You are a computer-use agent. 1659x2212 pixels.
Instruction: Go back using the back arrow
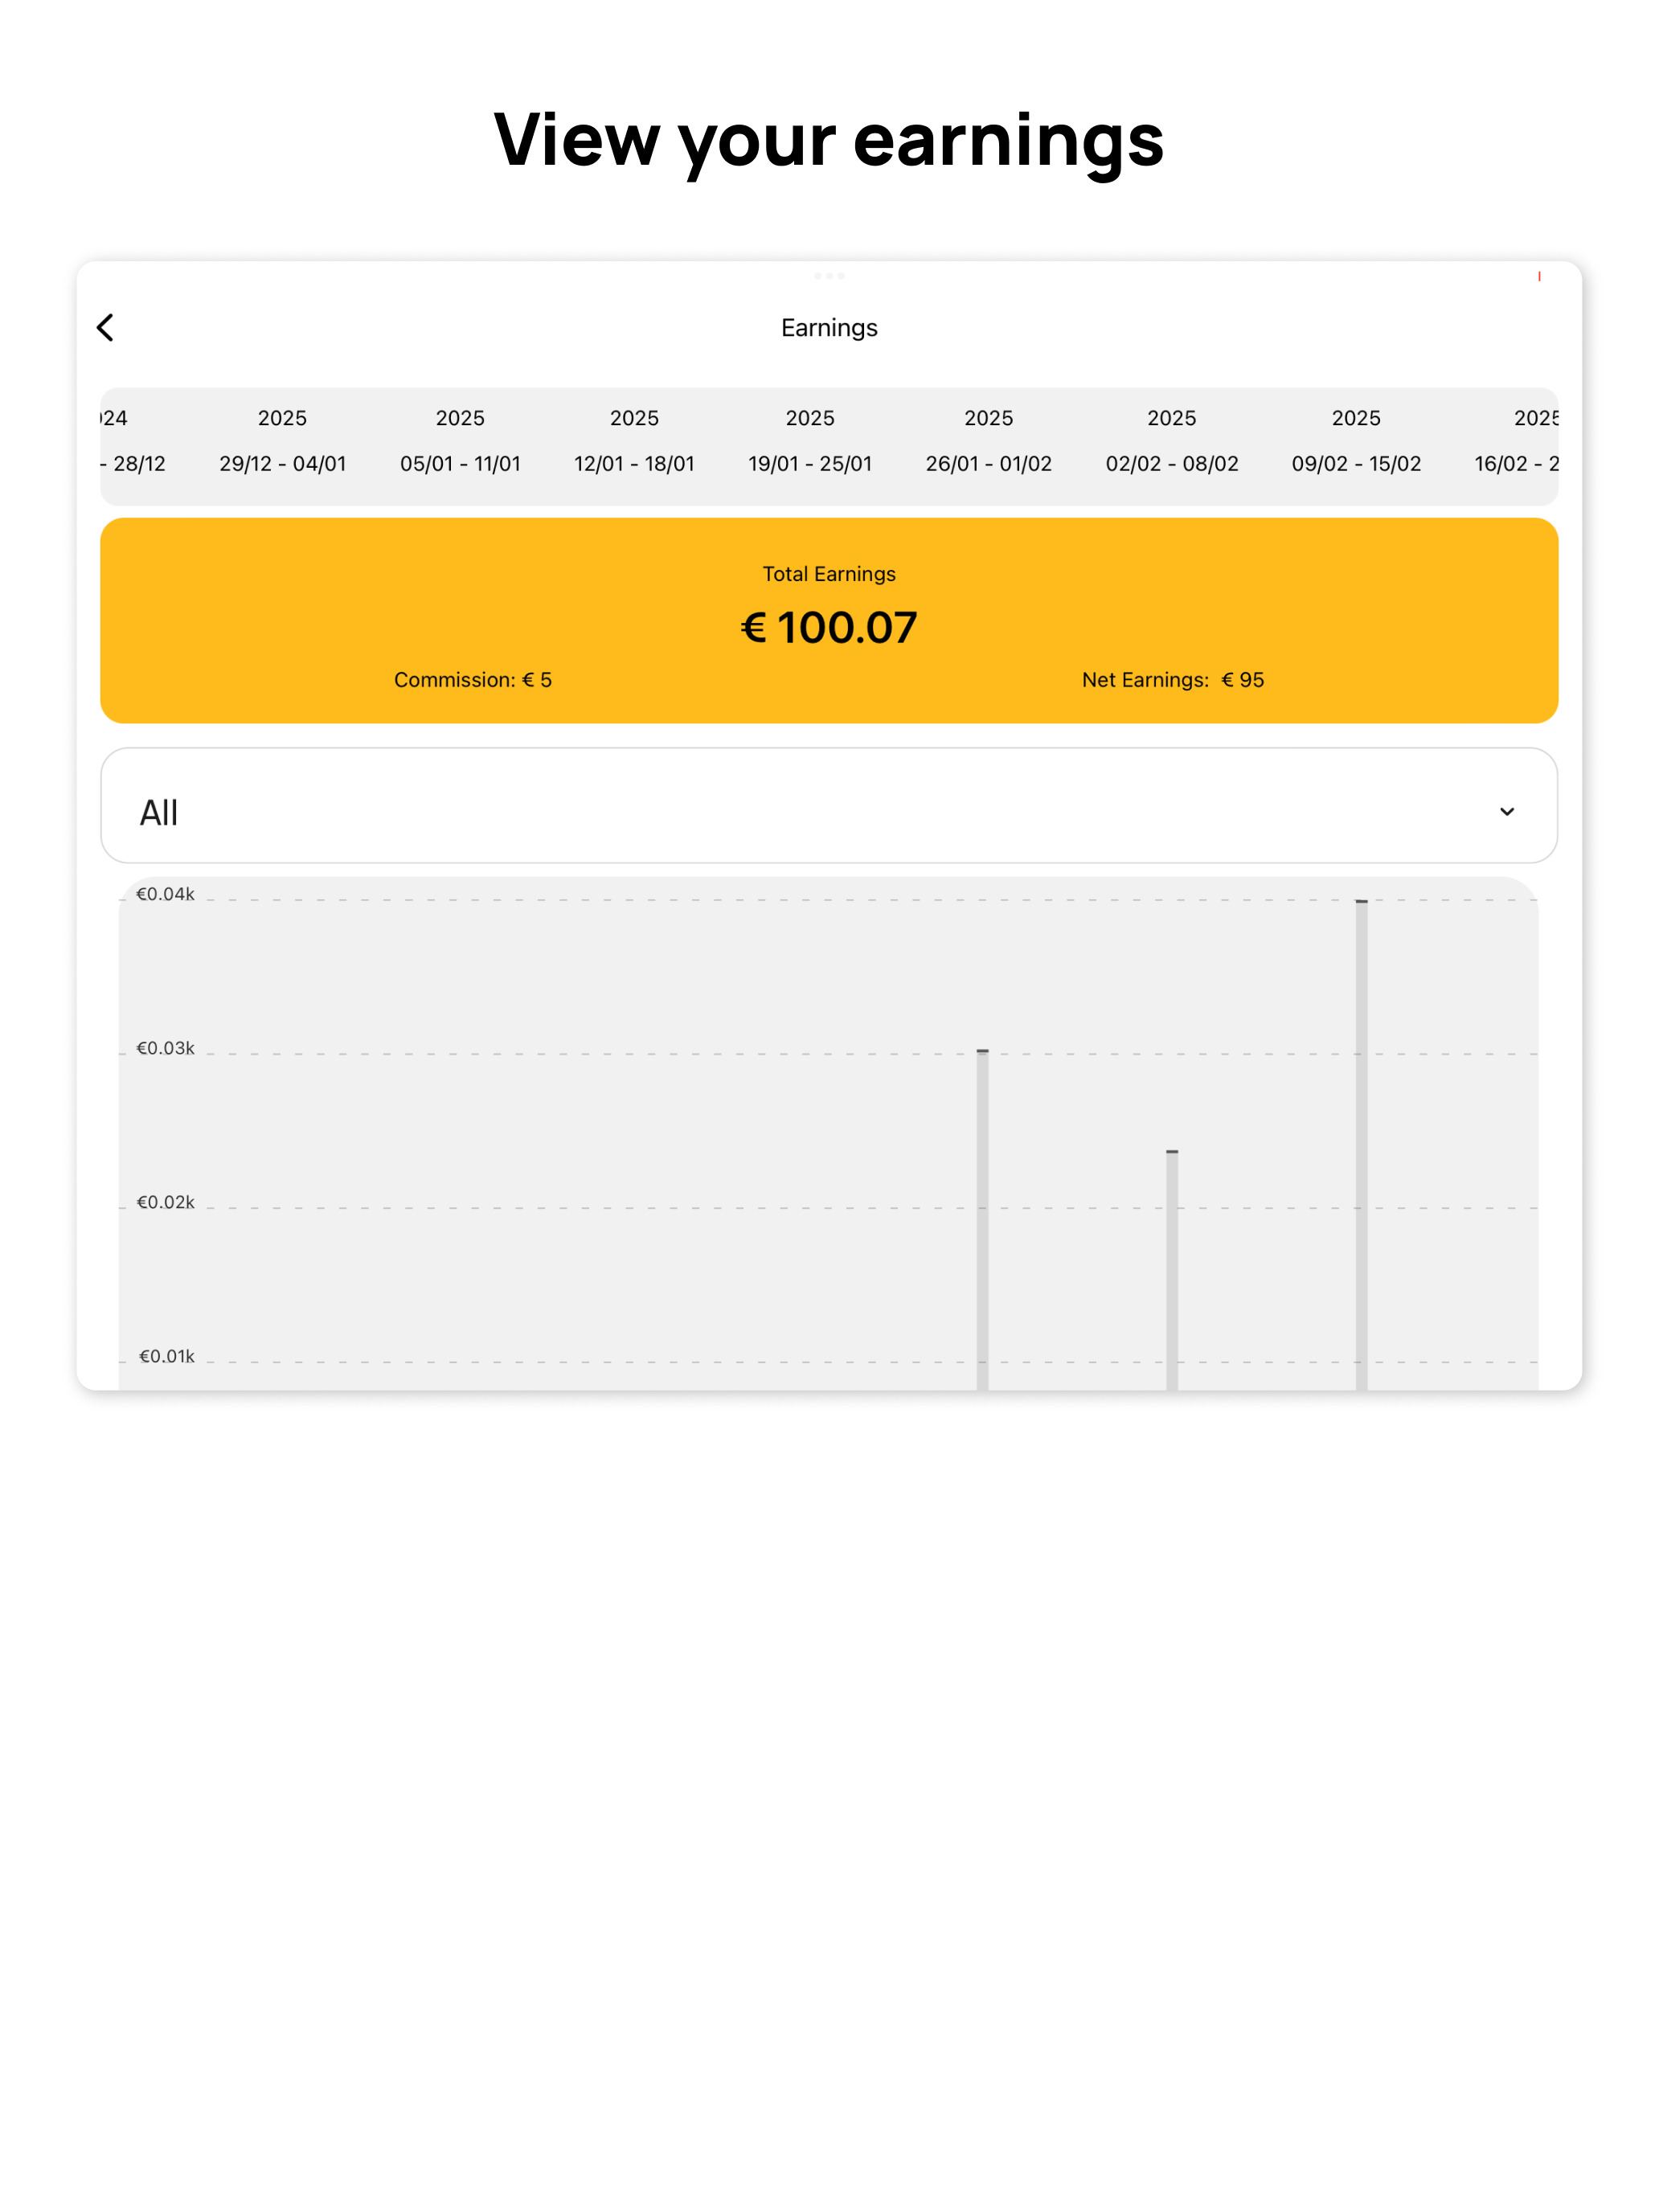coord(105,327)
